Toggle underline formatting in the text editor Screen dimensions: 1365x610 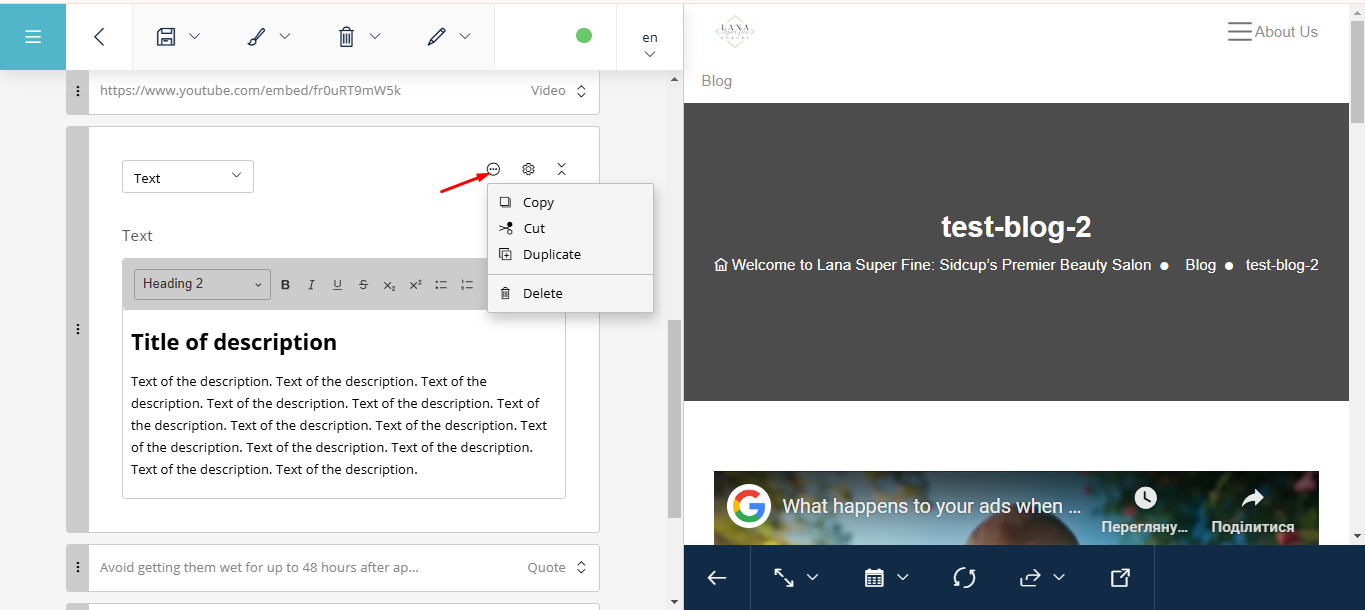coord(337,285)
